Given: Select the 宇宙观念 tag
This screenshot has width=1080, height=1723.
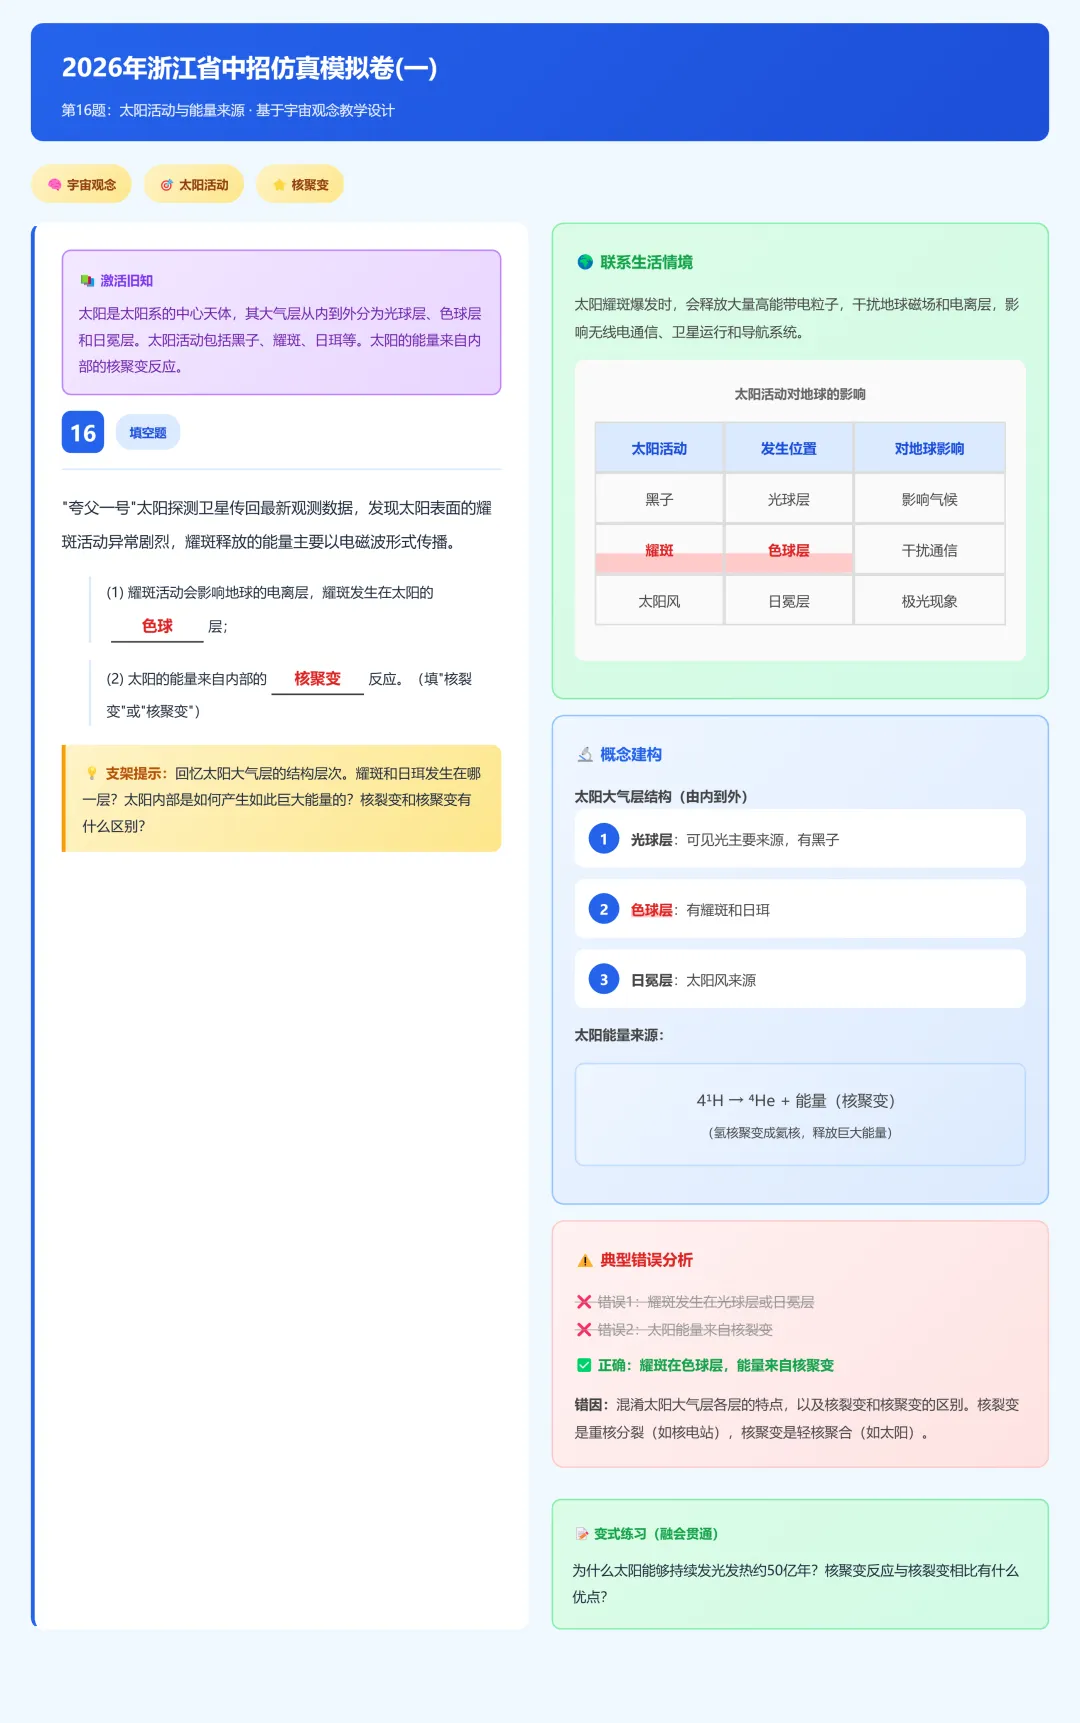Looking at the screenshot, I should (82, 184).
